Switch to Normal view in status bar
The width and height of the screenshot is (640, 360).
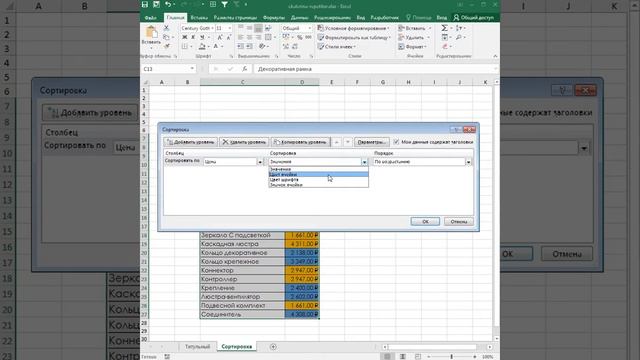[387, 356]
